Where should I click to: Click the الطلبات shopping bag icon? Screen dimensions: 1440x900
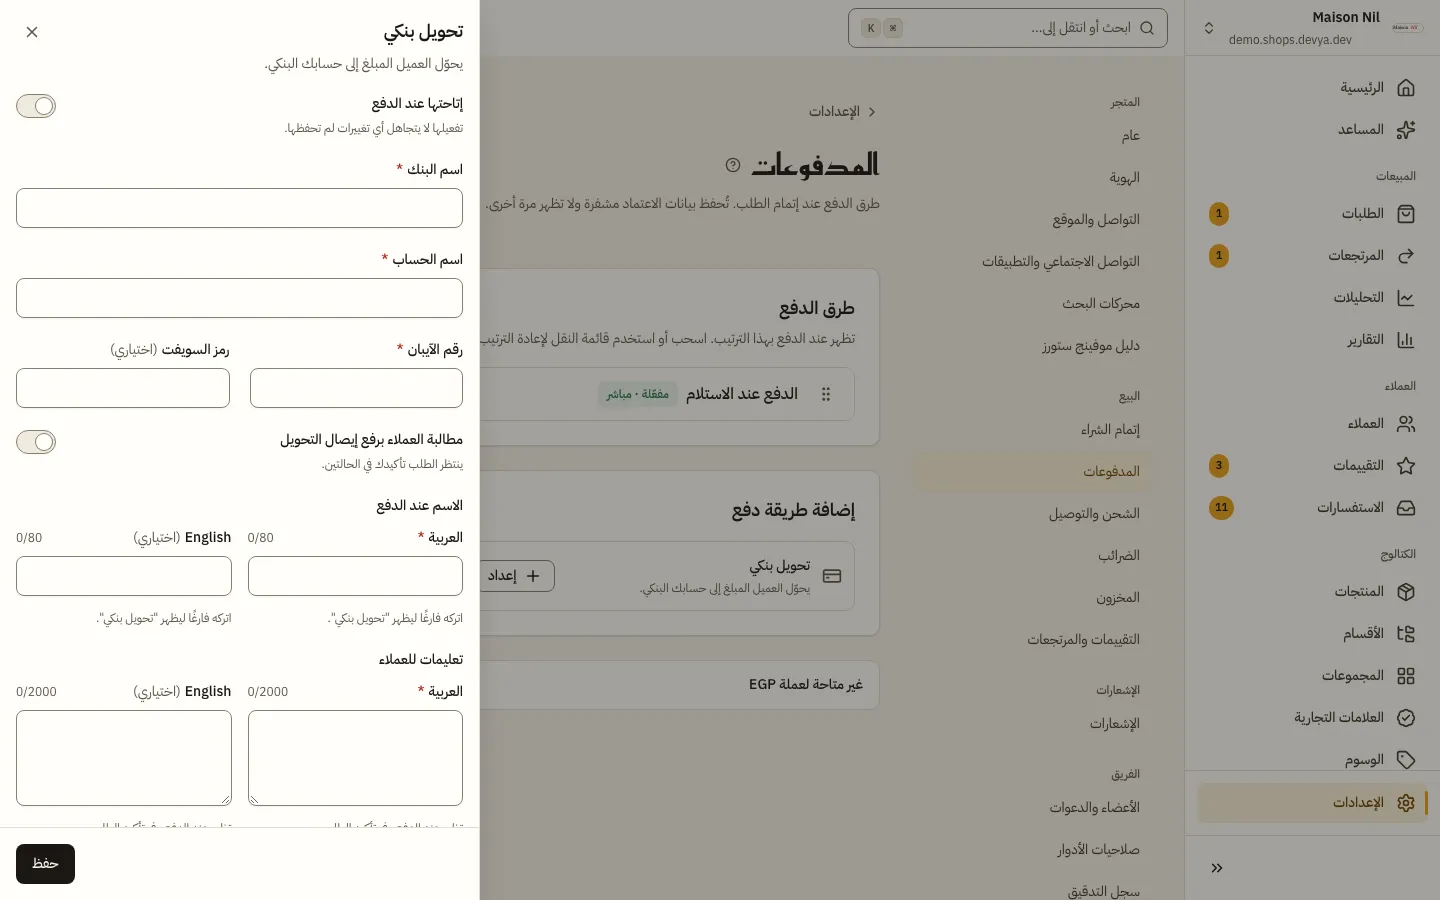click(1406, 214)
